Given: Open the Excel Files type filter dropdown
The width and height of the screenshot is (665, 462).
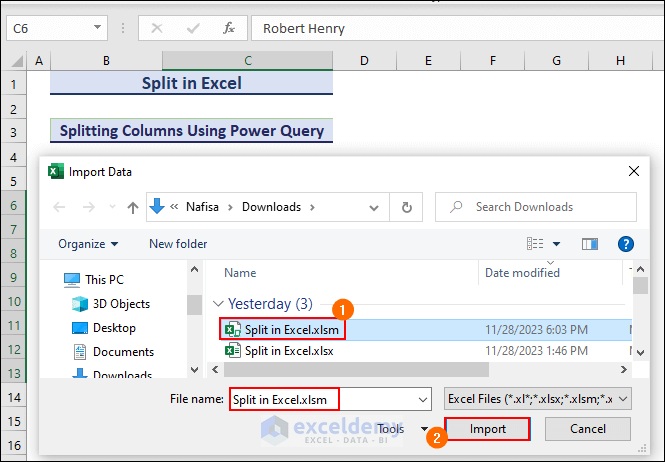Looking at the screenshot, I should [x=537, y=399].
